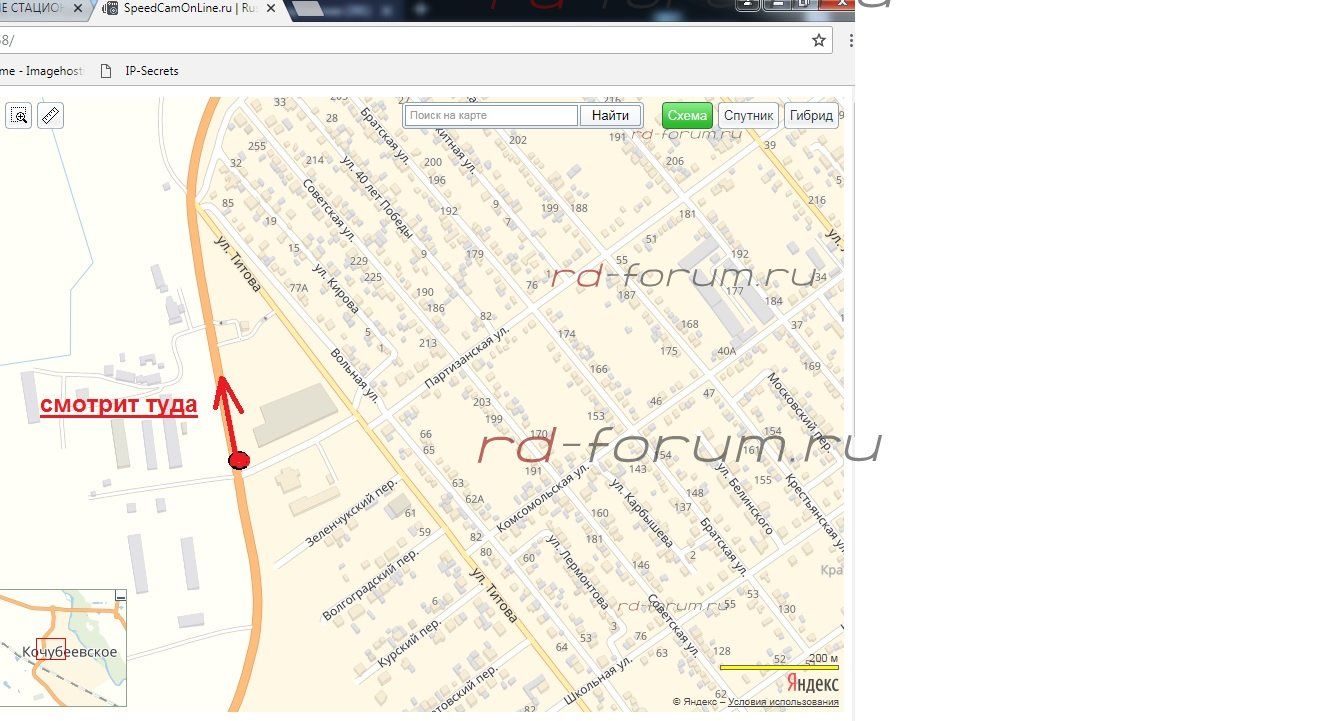Viewport: 1343px width, 721px height.
Task: Click house number 62А on the map
Action: tap(474, 499)
